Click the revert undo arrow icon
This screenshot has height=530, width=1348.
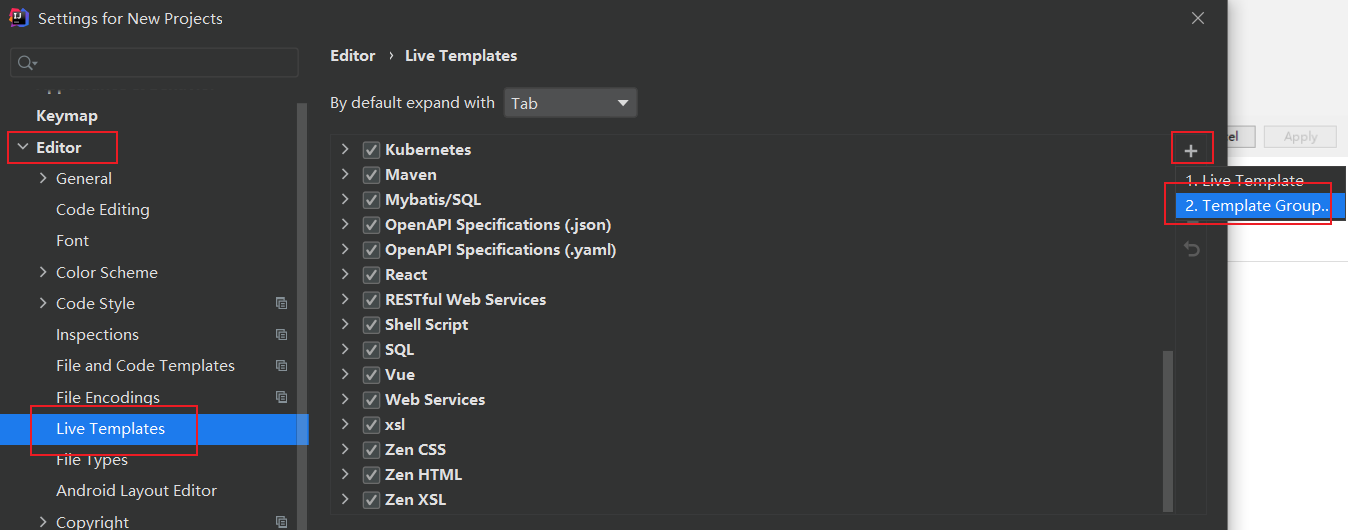coord(1191,249)
